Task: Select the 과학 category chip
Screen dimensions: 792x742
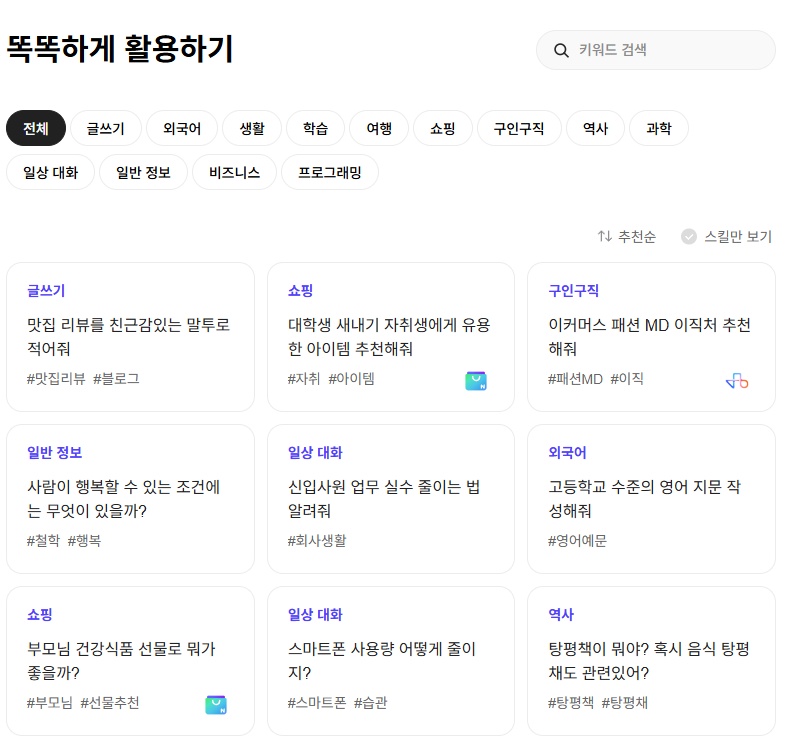Action: tap(659, 128)
